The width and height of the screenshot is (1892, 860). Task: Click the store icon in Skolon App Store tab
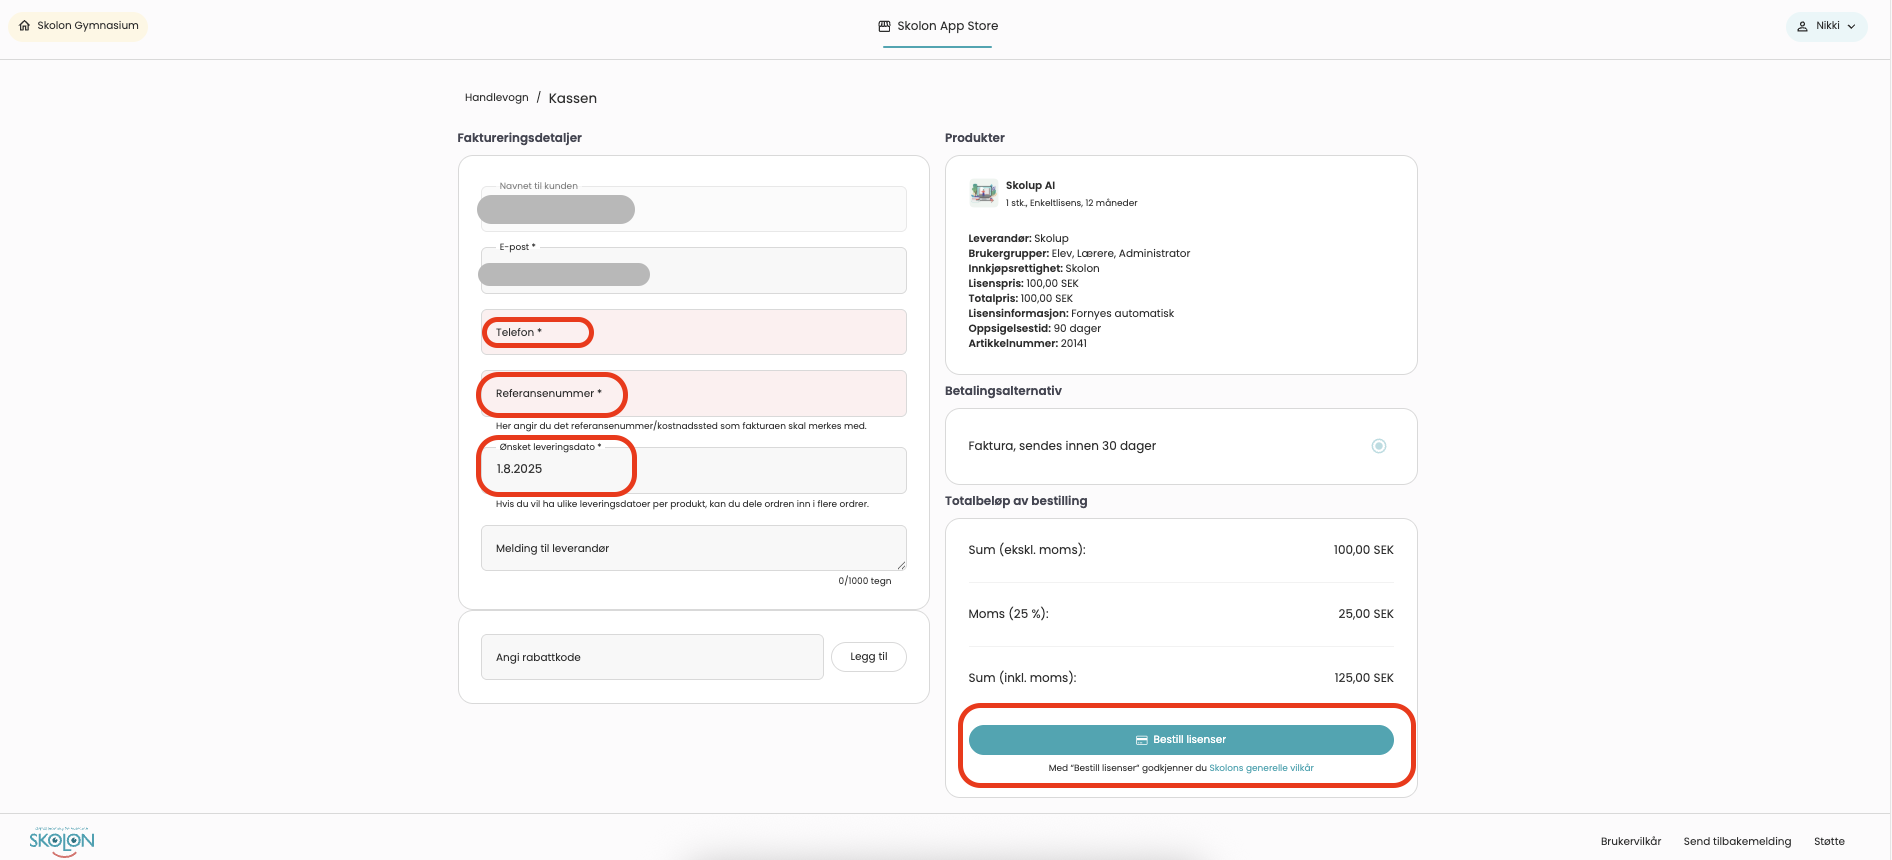[884, 26]
